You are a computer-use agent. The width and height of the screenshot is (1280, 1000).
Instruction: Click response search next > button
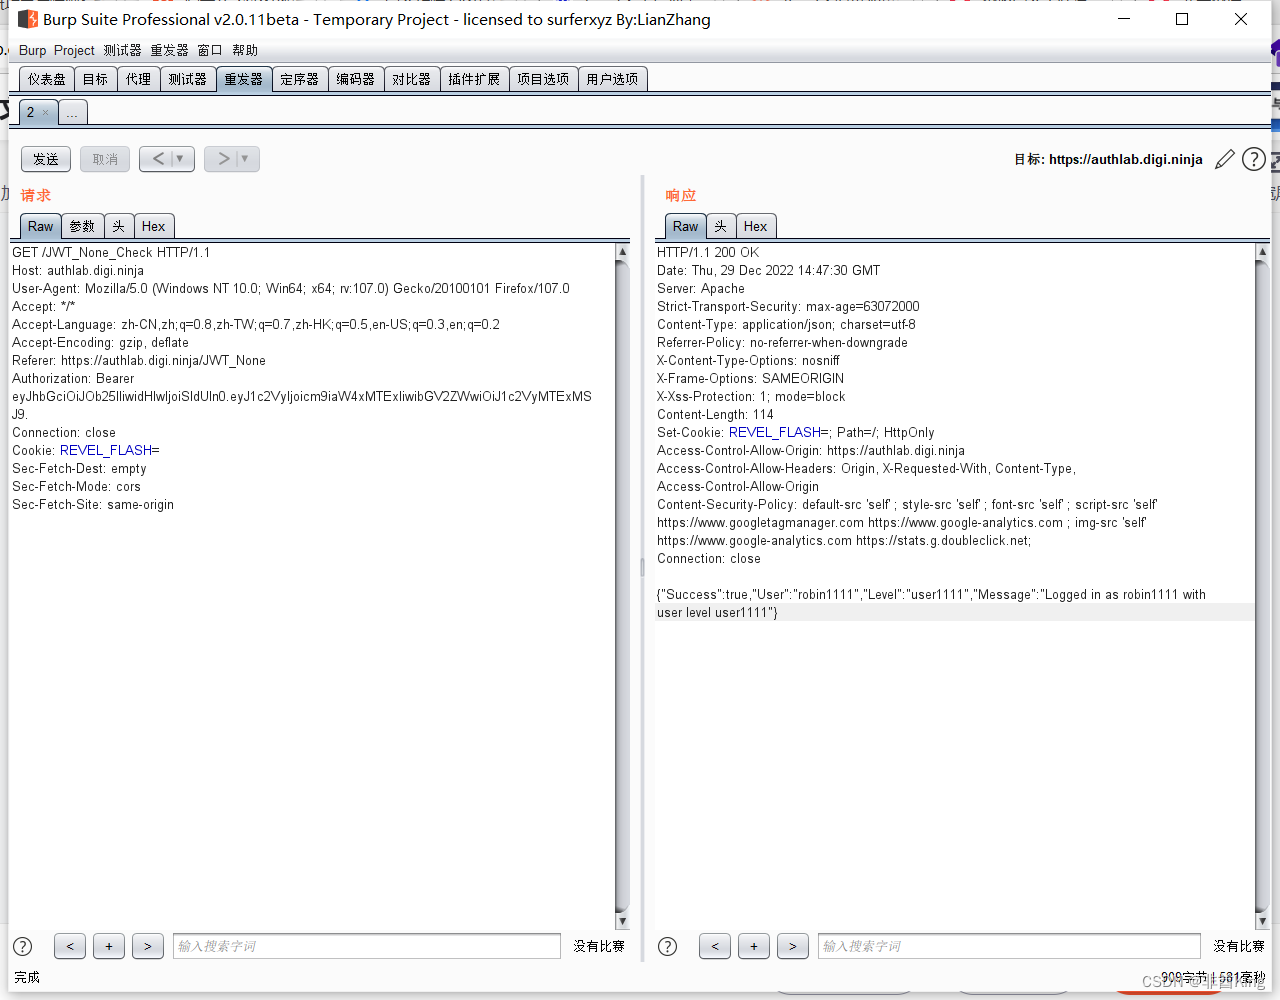click(793, 946)
